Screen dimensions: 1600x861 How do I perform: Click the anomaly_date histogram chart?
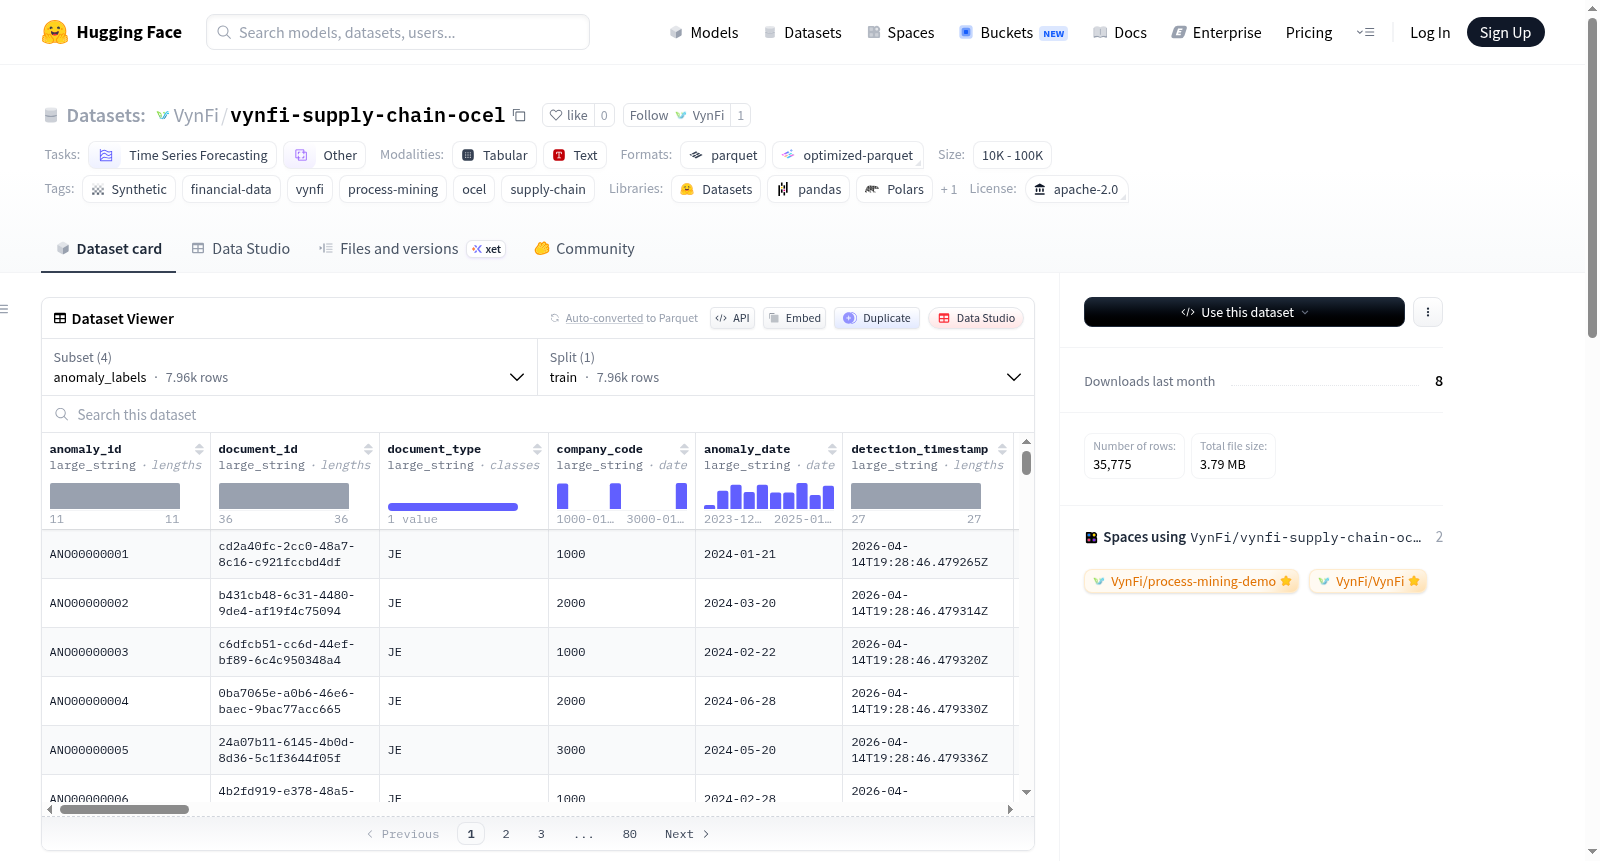coord(769,496)
